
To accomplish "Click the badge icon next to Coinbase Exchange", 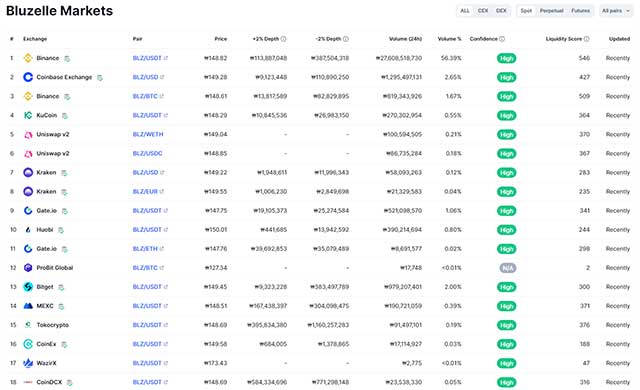I will (x=100, y=78).
